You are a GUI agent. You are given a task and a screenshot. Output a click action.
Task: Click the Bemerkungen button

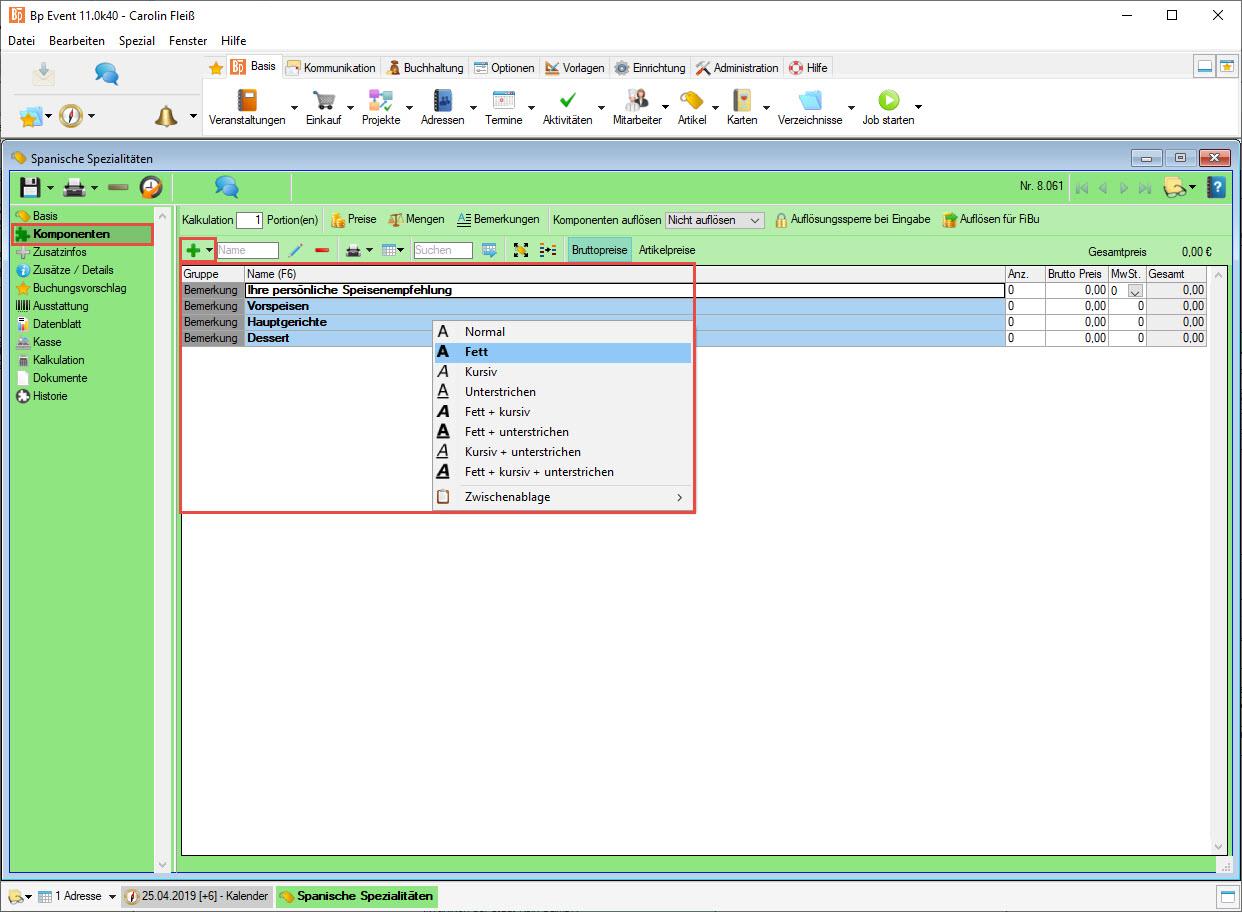[498, 219]
